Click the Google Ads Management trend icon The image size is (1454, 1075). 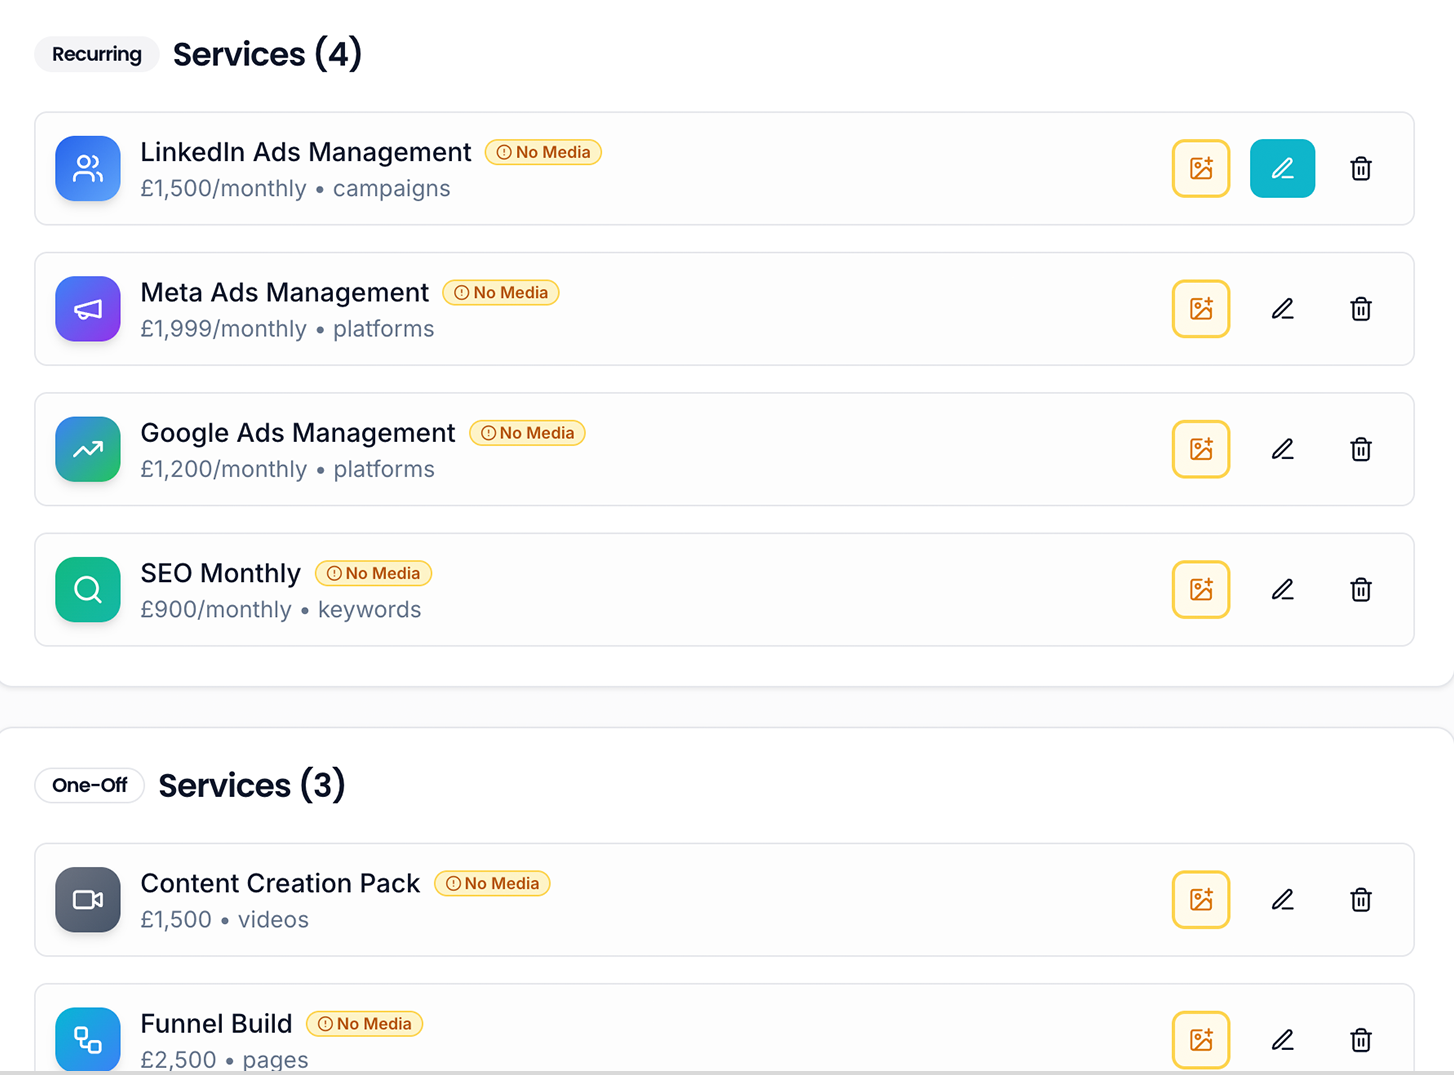88,449
